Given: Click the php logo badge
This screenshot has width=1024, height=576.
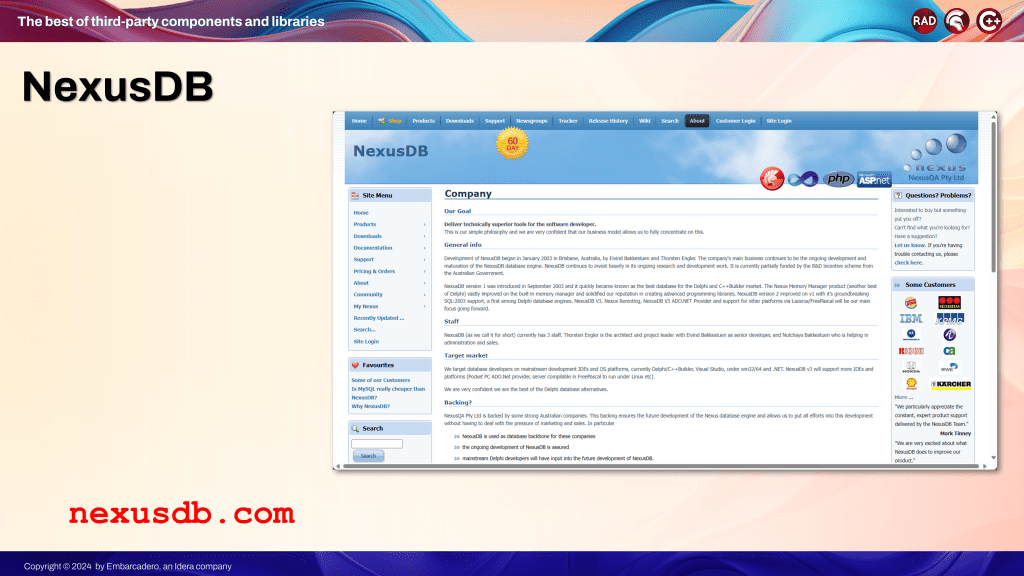Looking at the screenshot, I should click(839, 178).
